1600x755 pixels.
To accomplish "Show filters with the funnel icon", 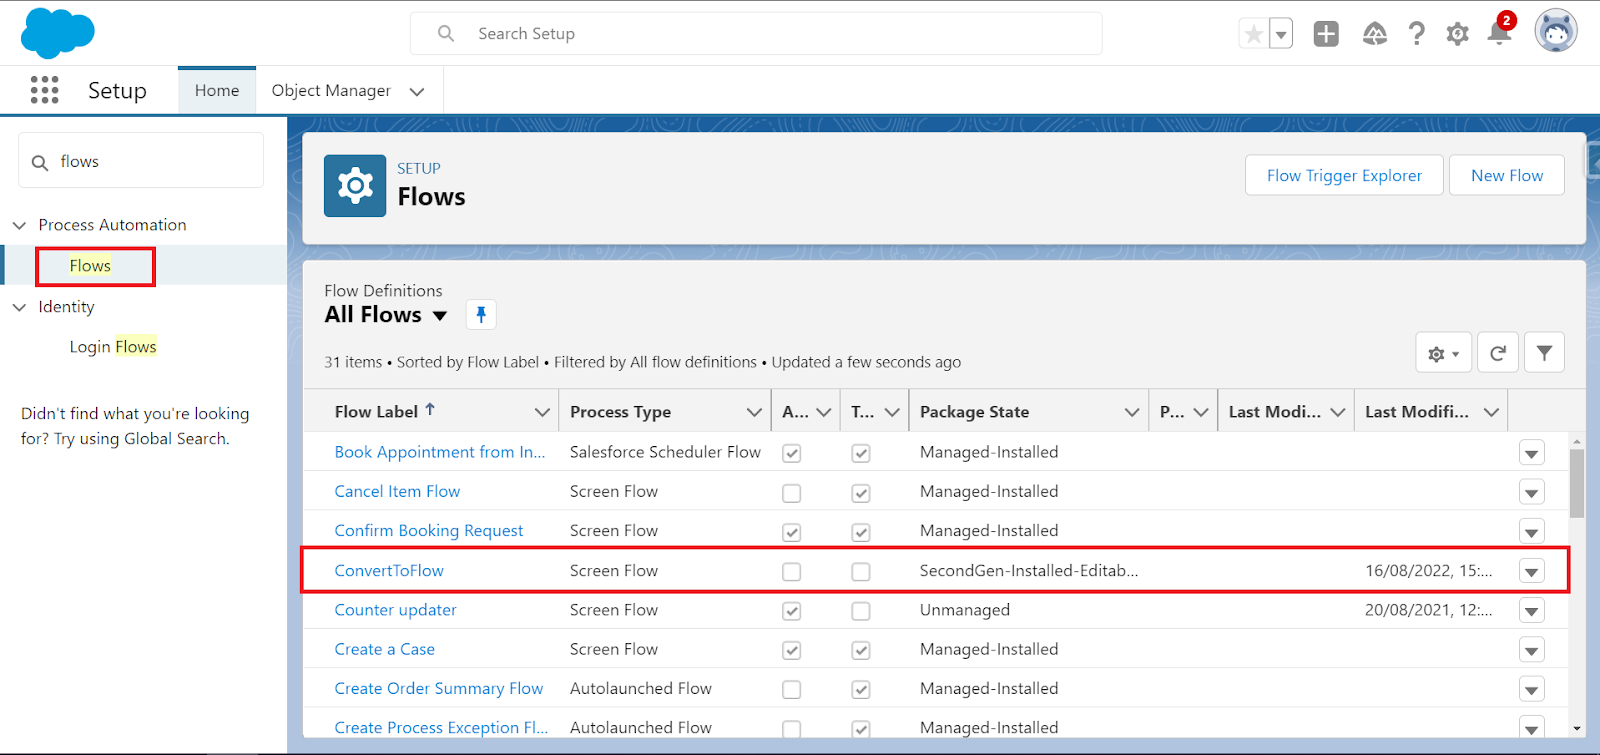I will coord(1544,353).
